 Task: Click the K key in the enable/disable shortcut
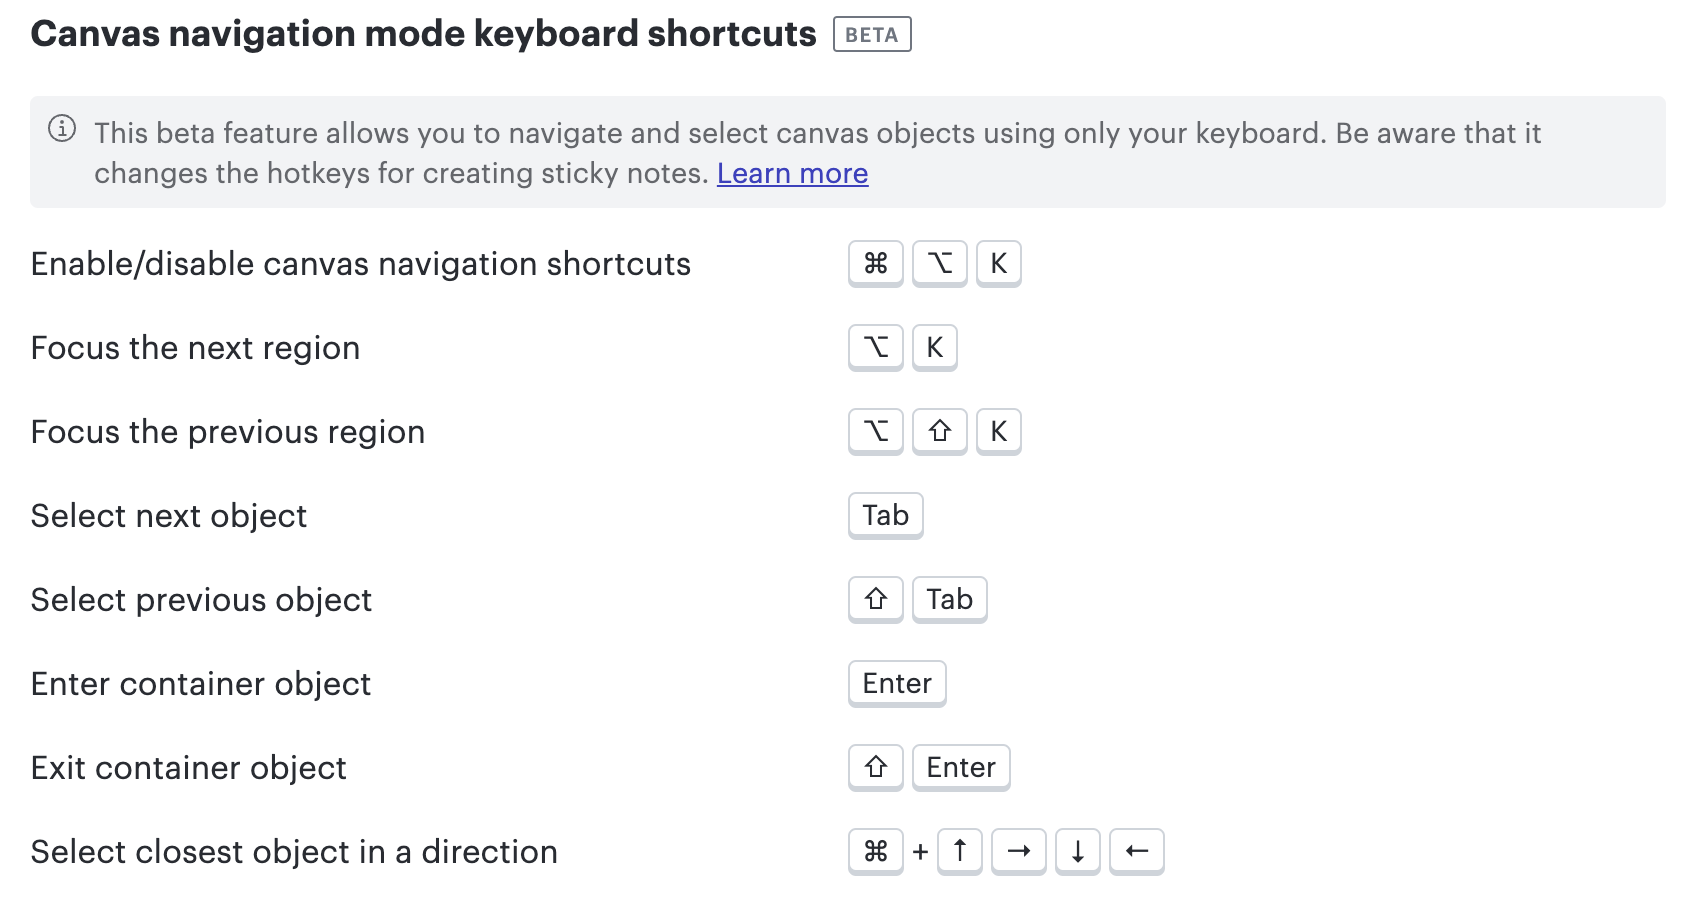998,263
